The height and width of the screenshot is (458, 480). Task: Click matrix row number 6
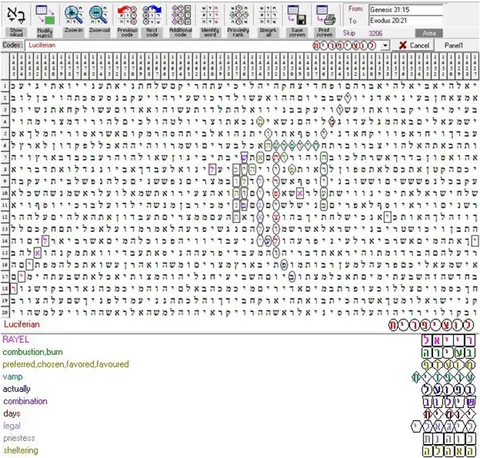click(x=5, y=145)
